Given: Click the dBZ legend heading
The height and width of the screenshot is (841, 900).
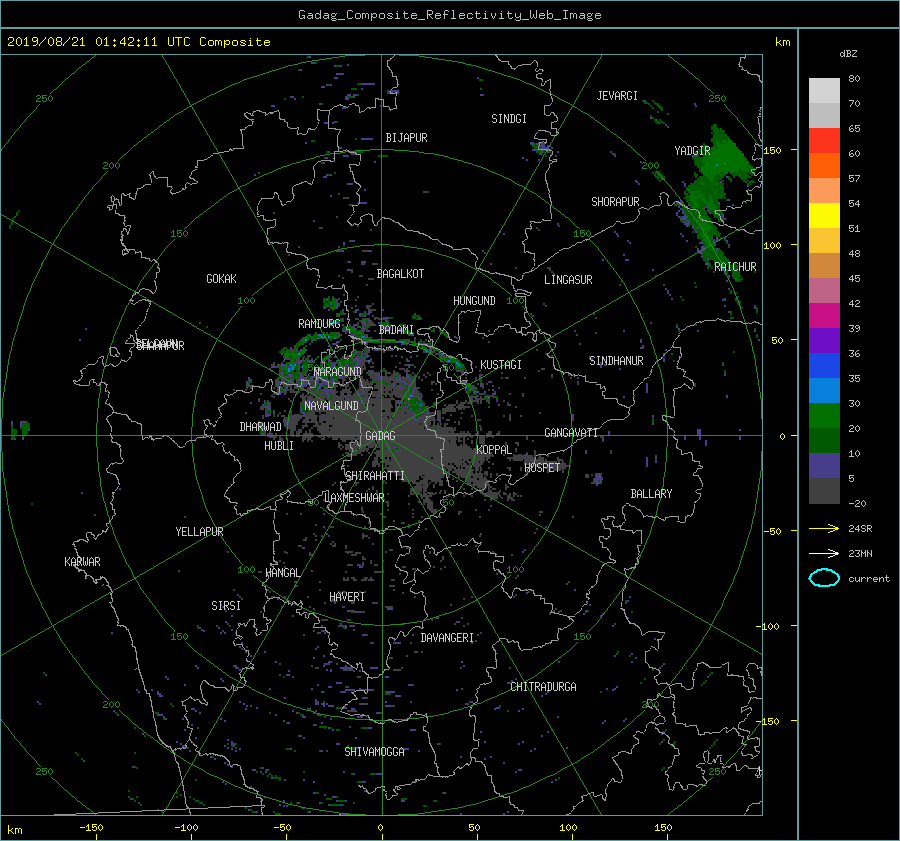Looking at the screenshot, I should [x=848, y=54].
